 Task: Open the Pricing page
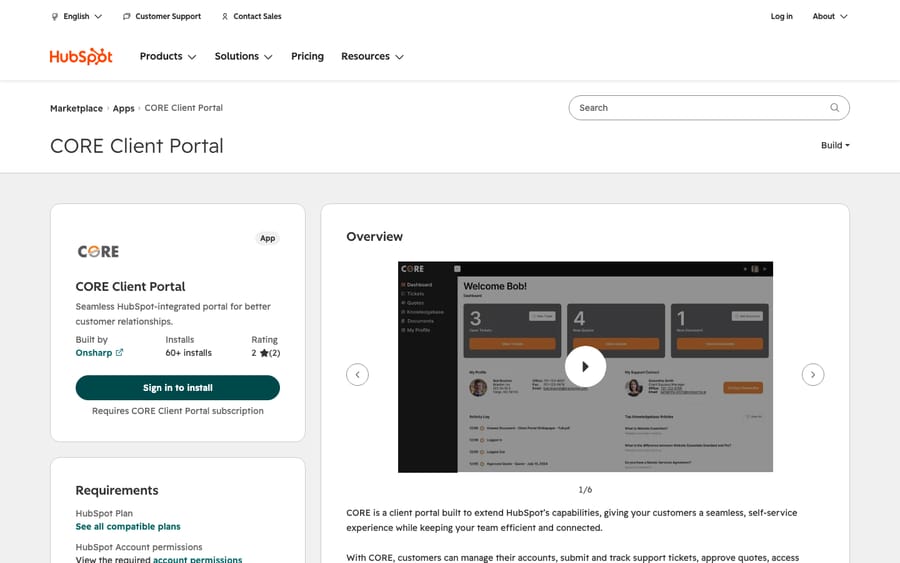coord(307,56)
